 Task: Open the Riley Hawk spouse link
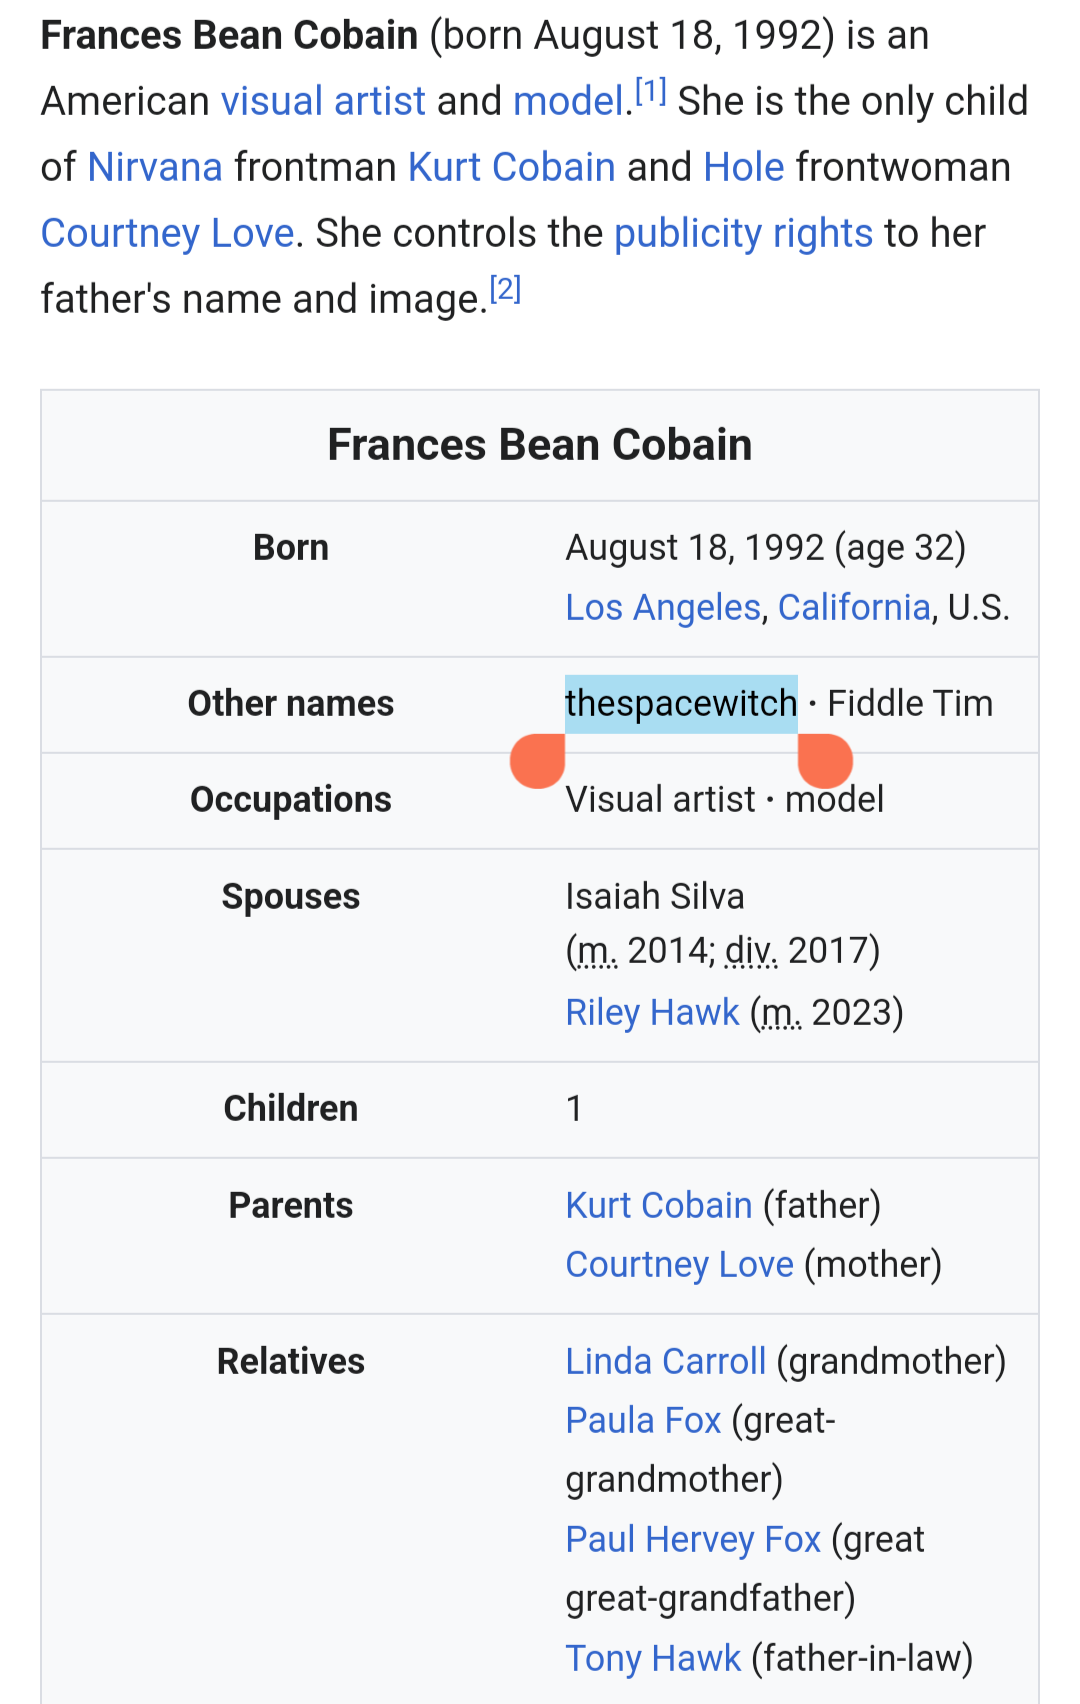click(652, 1012)
